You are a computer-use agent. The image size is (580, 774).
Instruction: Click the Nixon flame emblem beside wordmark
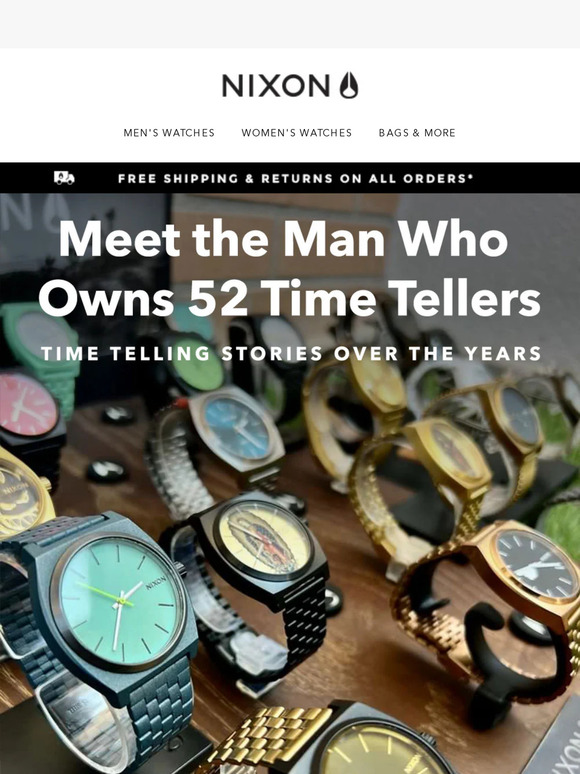tap(348, 85)
